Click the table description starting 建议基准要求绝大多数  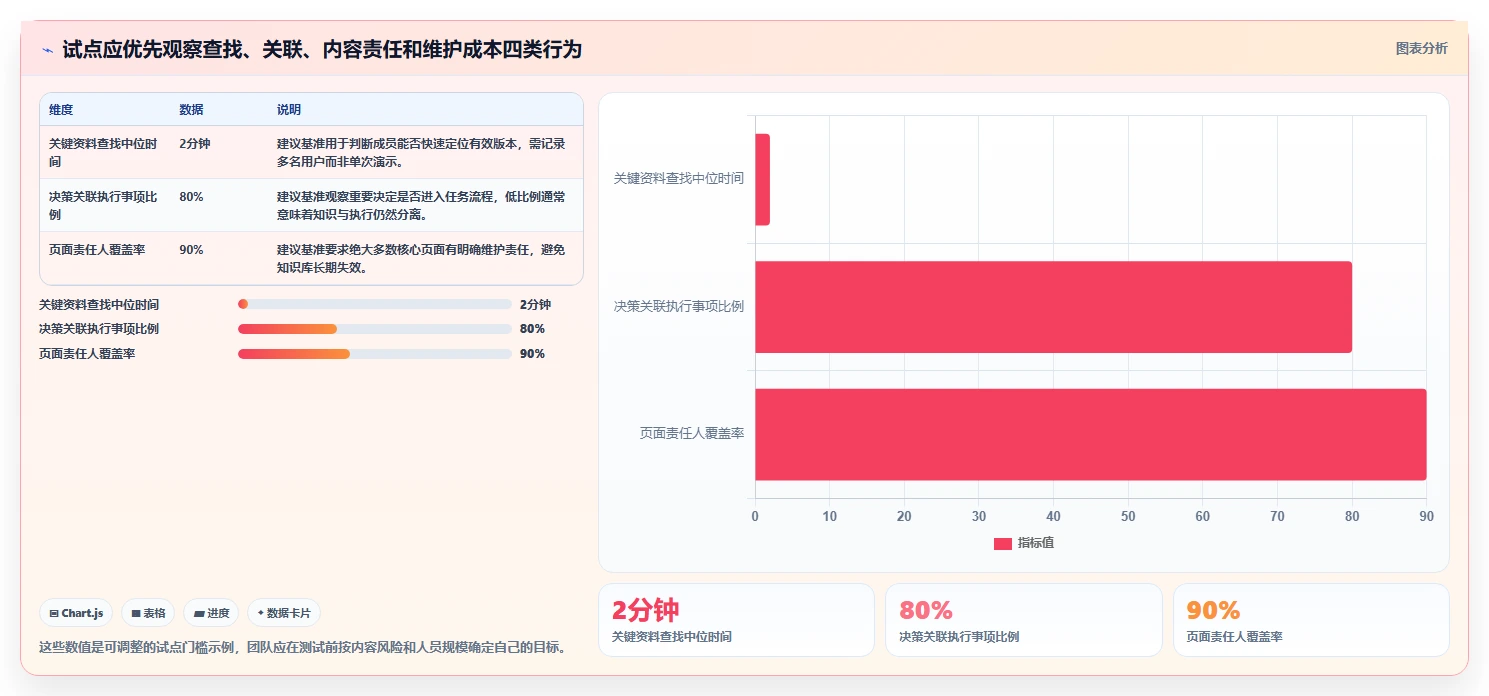coord(421,258)
